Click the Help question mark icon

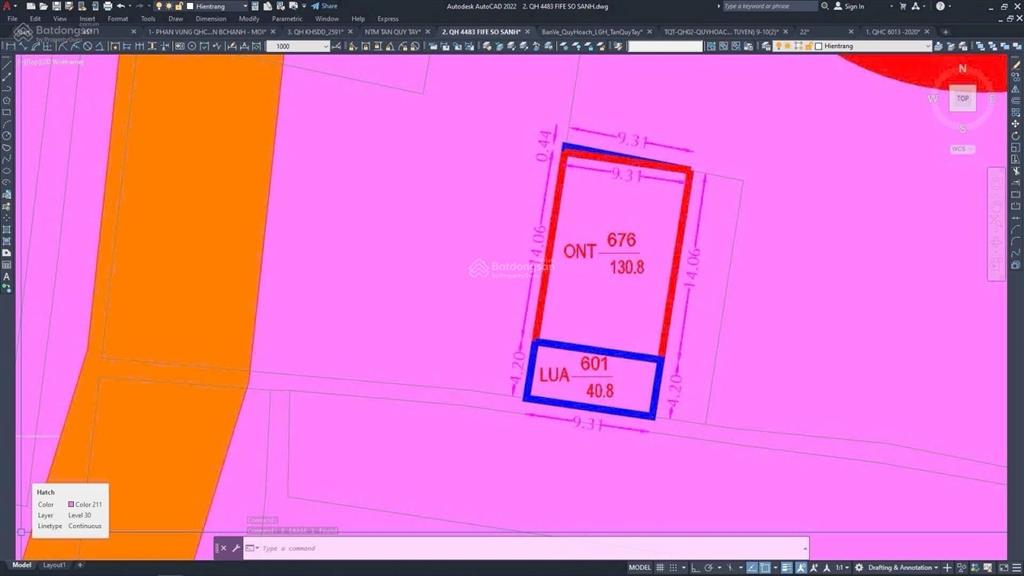[x=940, y=6]
